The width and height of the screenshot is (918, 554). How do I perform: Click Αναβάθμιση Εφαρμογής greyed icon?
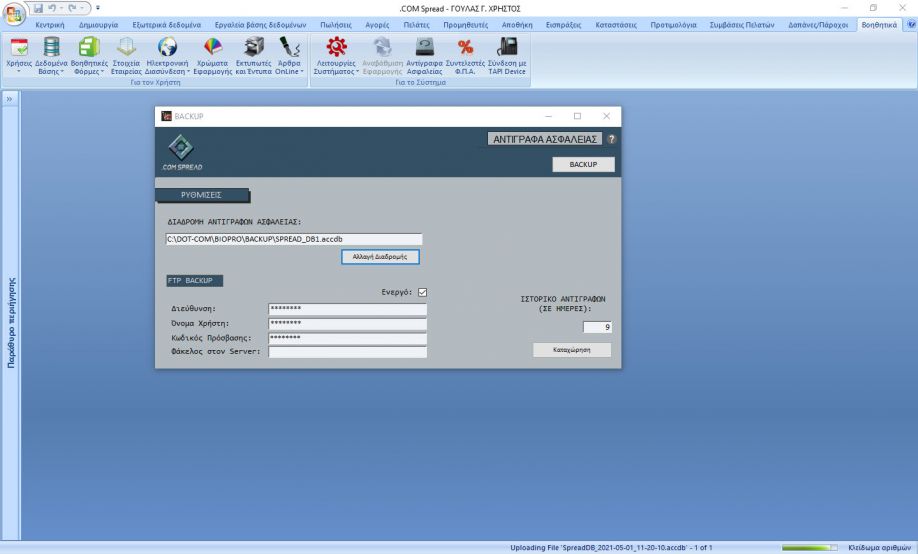tap(382, 47)
